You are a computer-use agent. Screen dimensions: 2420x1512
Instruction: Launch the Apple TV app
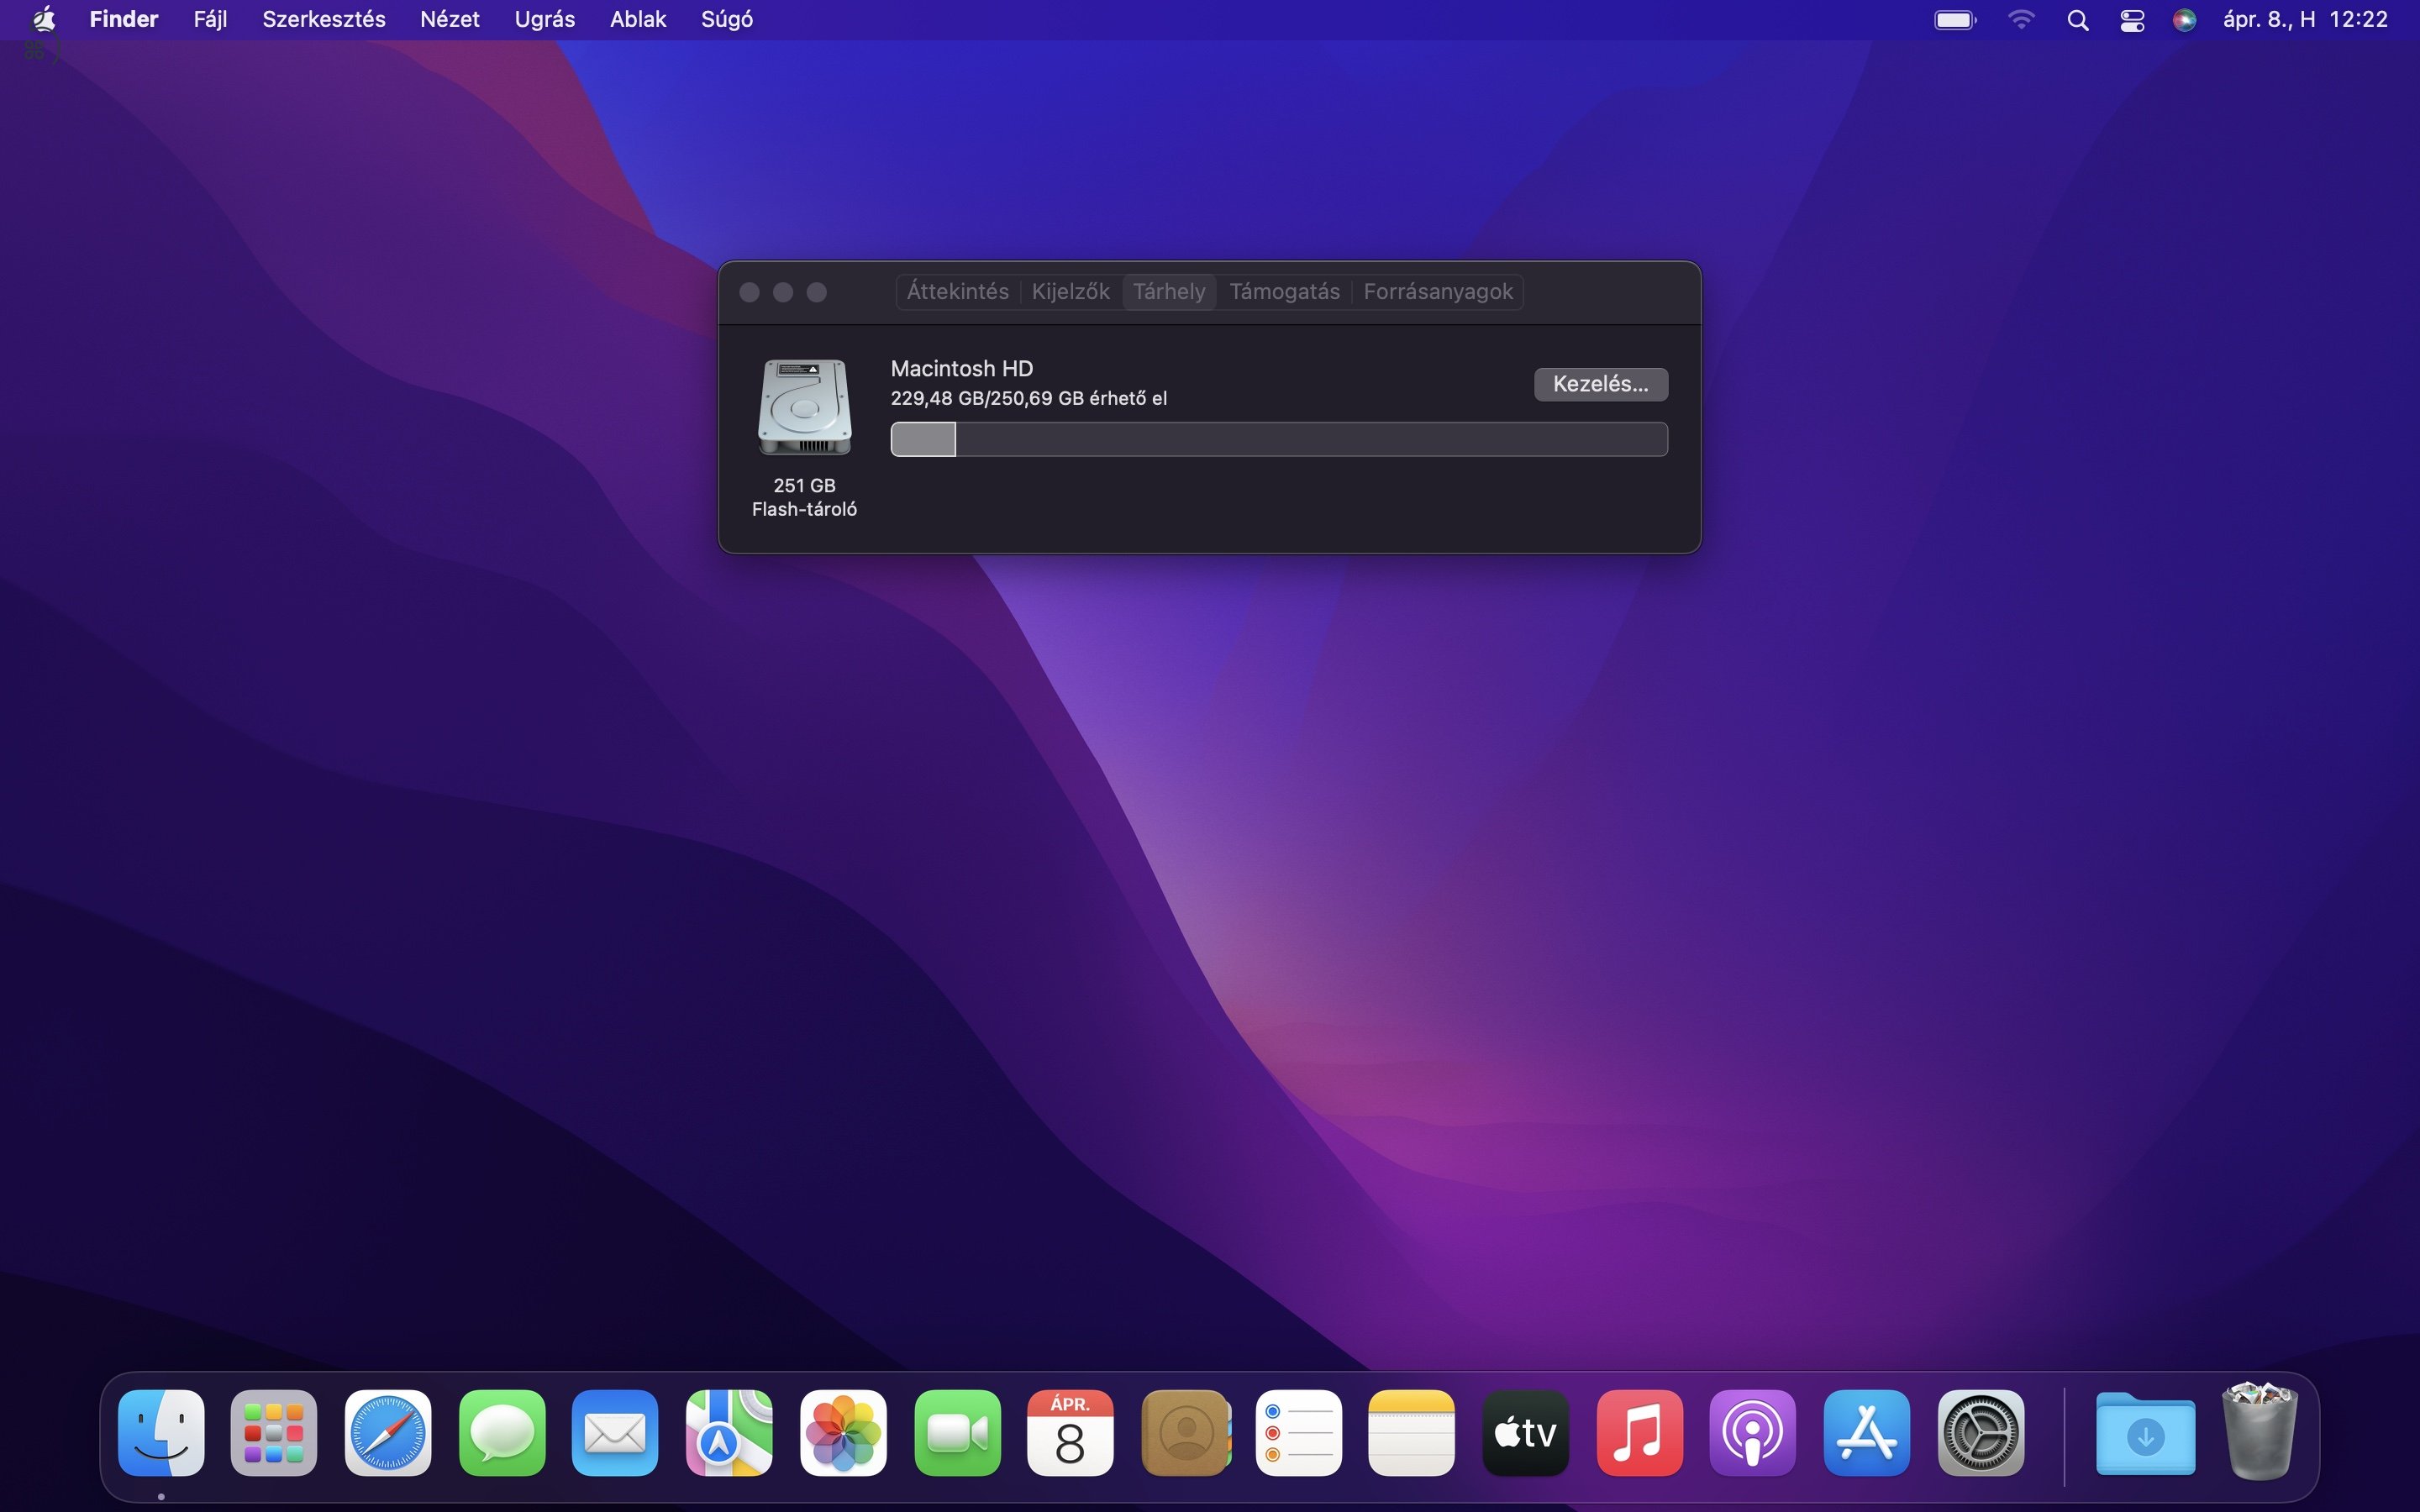(1525, 1432)
